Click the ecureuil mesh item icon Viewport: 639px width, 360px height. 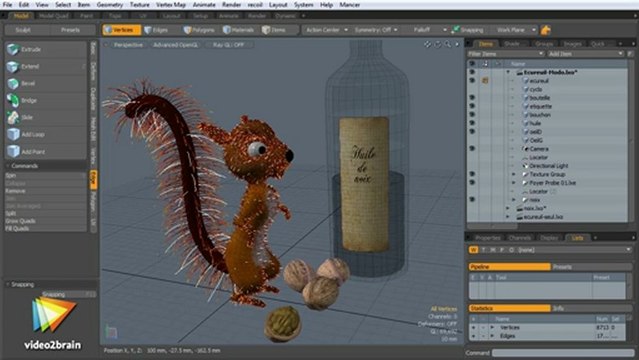tap(525, 81)
